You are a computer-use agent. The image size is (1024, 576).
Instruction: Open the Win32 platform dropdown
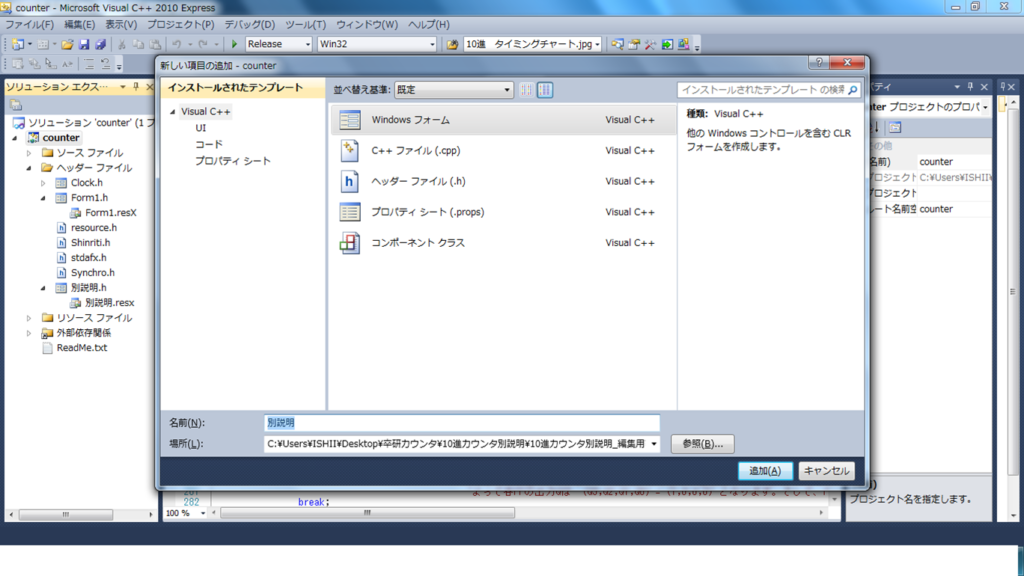[x=432, y=44]
